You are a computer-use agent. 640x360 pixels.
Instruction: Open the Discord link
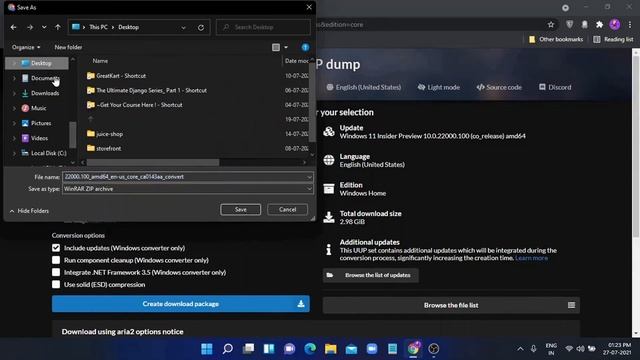[555, 87]
